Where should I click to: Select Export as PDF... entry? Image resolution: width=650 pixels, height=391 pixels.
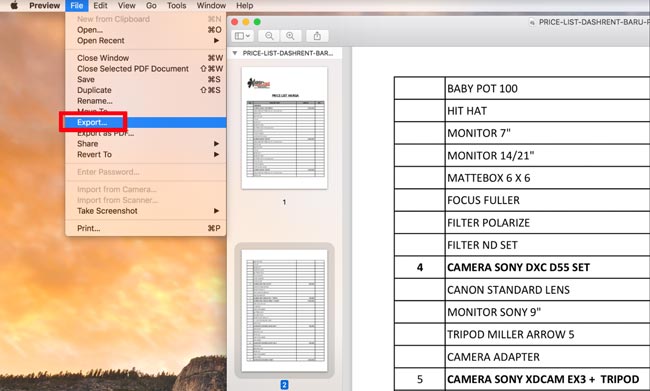146,133
